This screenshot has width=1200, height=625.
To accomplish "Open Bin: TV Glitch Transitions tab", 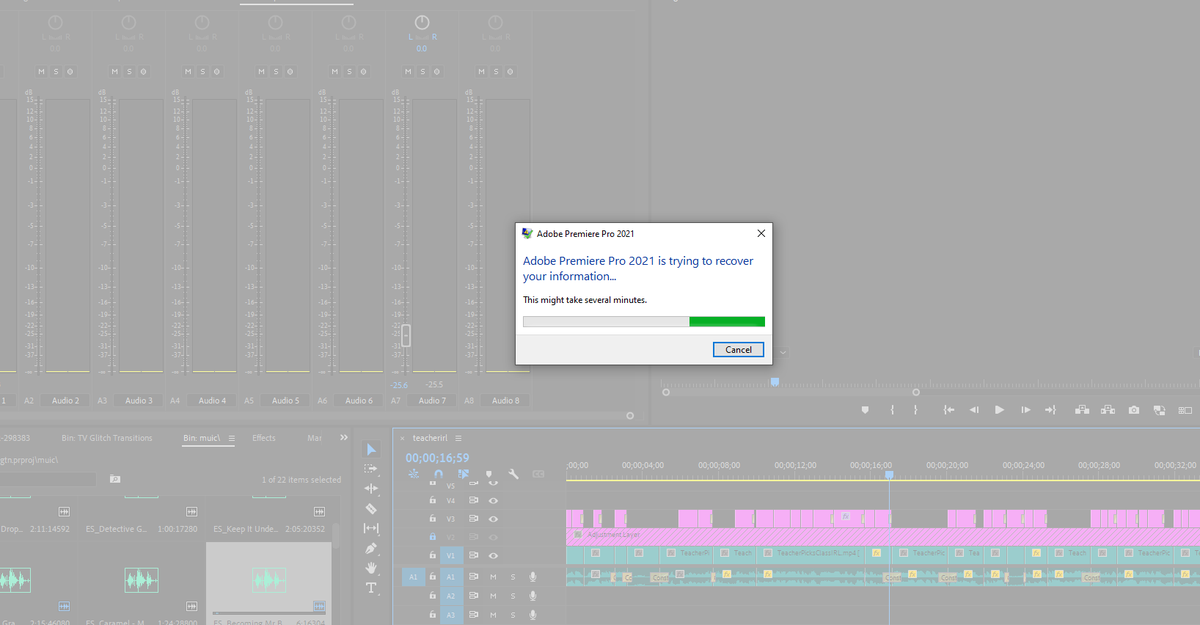I will click(107, 438).
